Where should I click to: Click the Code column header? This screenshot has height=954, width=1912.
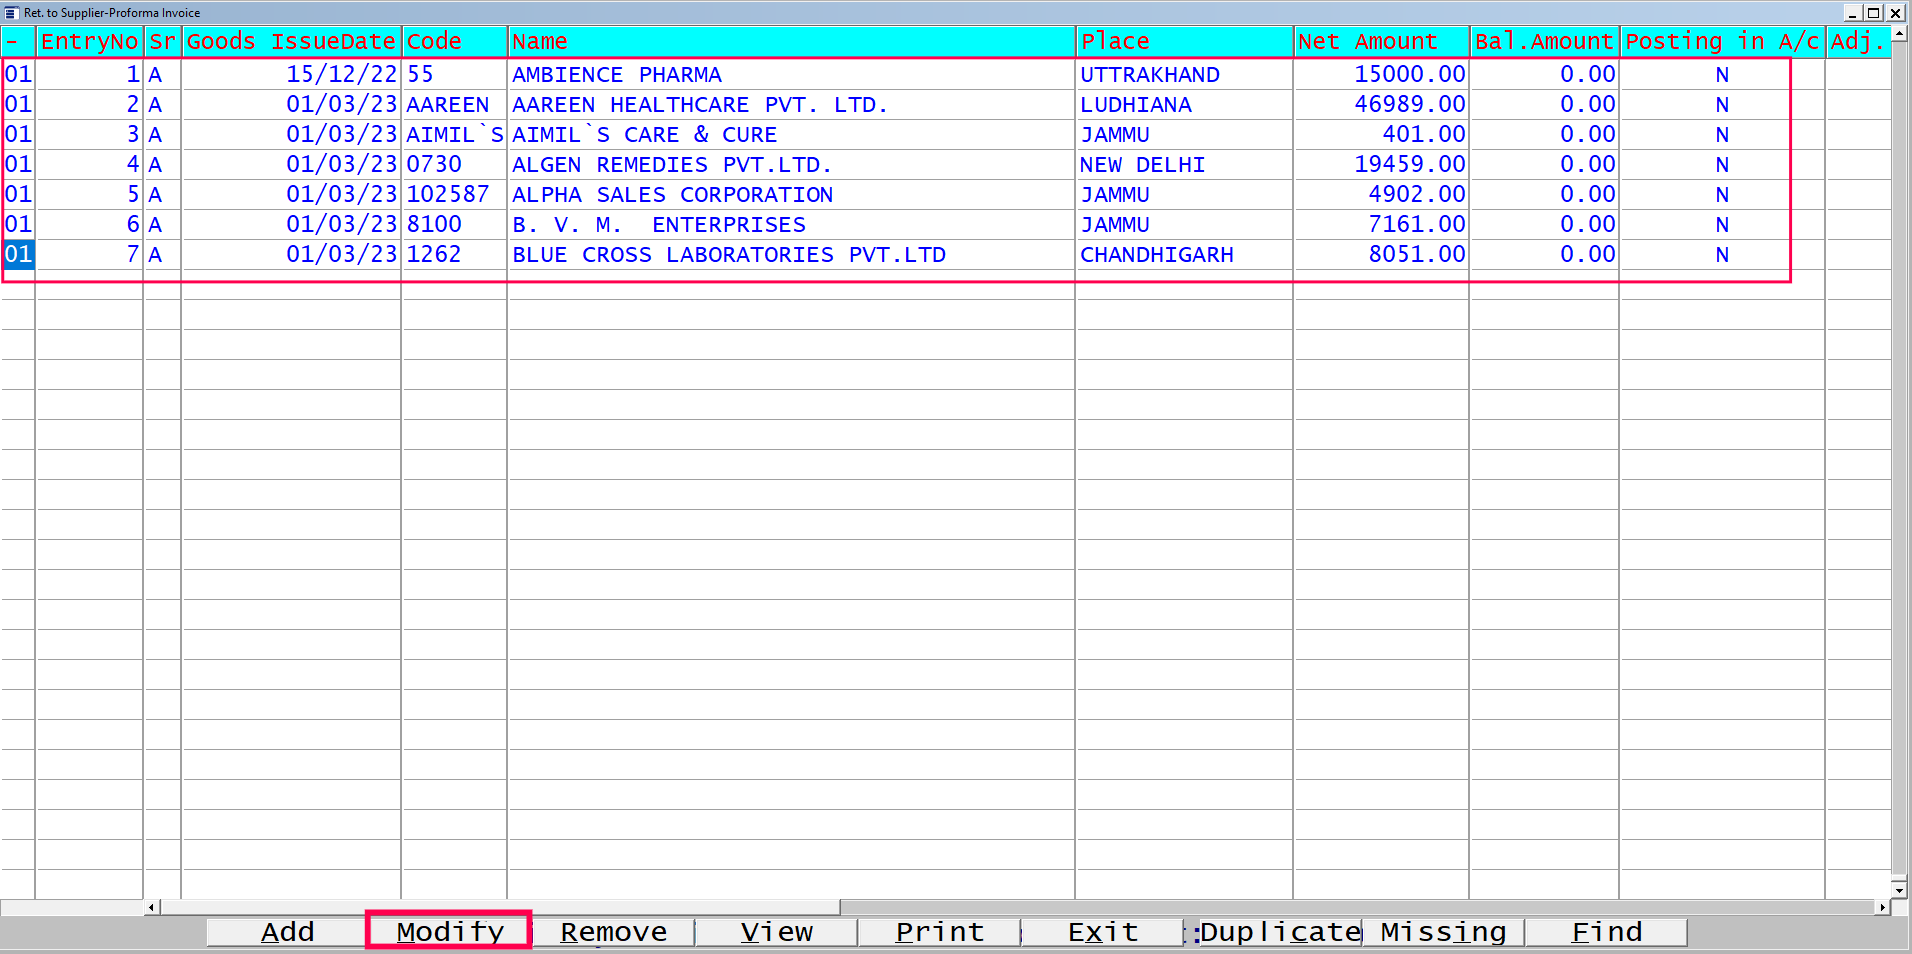pyautogui.click(x=454, y=42)
